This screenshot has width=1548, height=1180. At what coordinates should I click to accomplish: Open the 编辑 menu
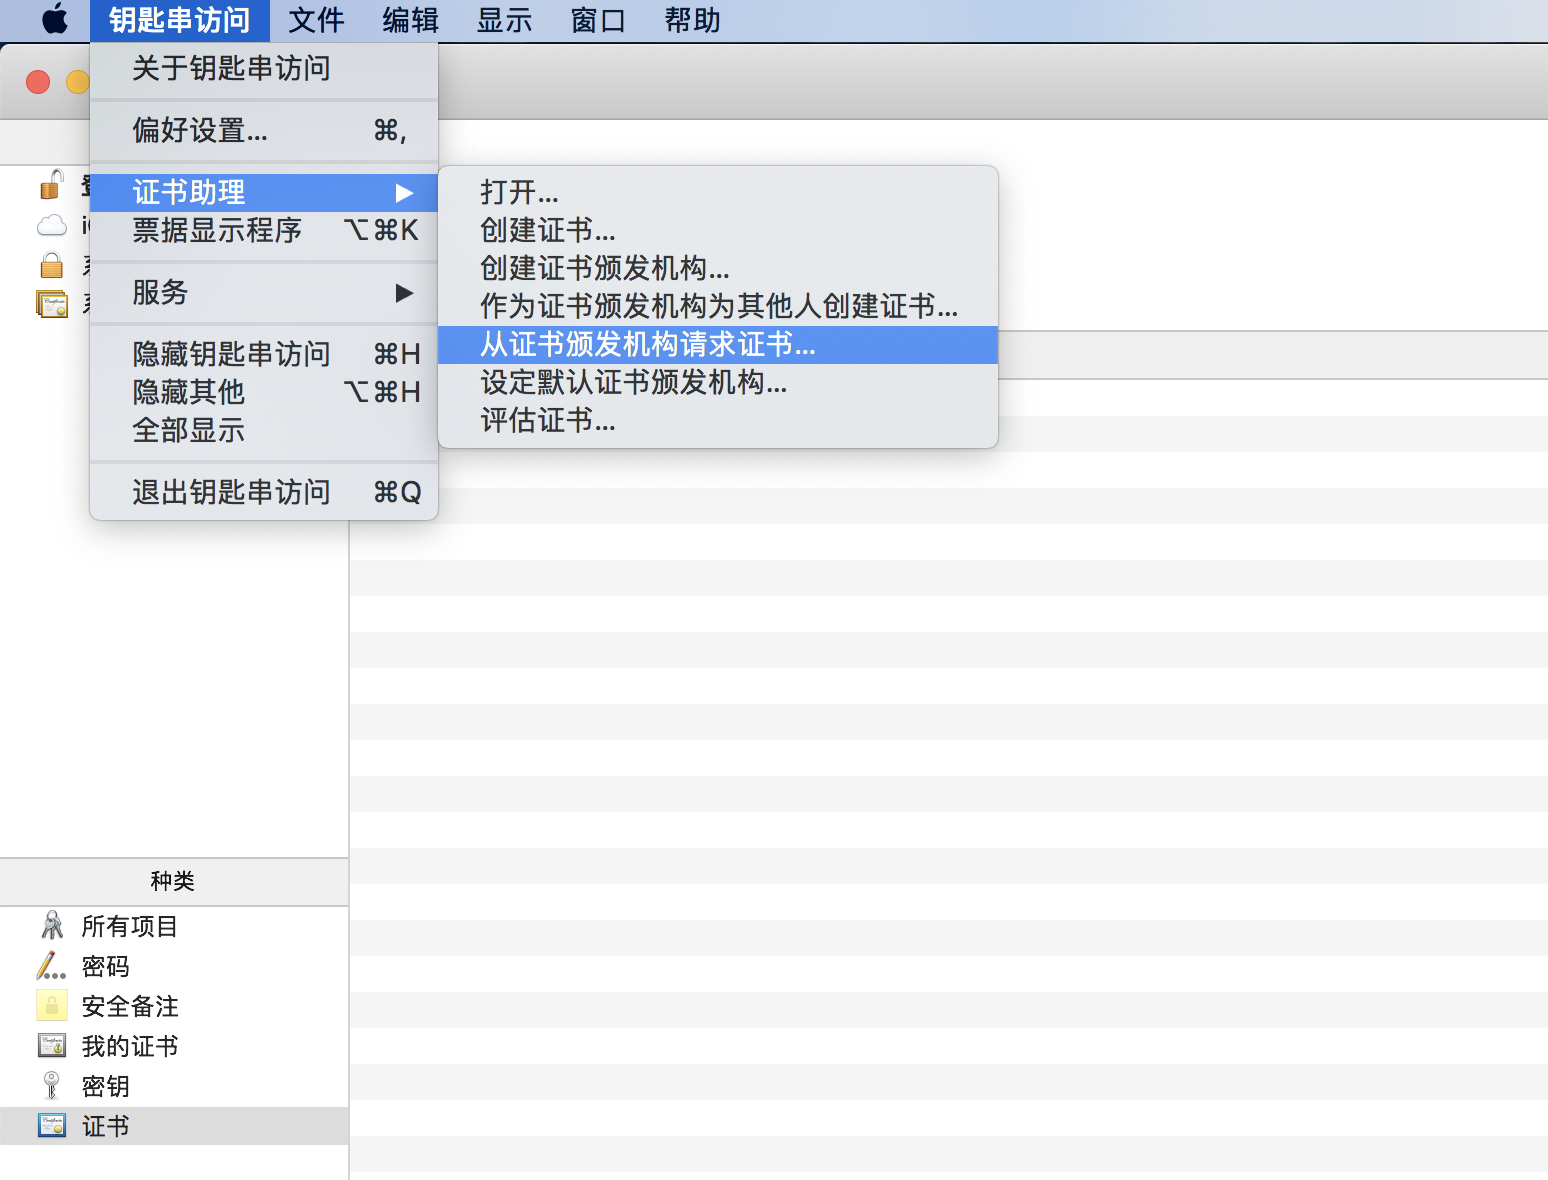point(410,20)
